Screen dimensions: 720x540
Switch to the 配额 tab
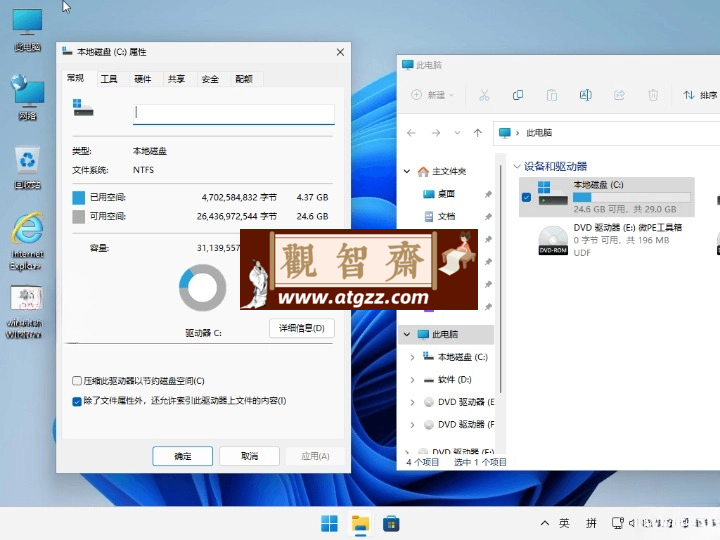(244, 79)
